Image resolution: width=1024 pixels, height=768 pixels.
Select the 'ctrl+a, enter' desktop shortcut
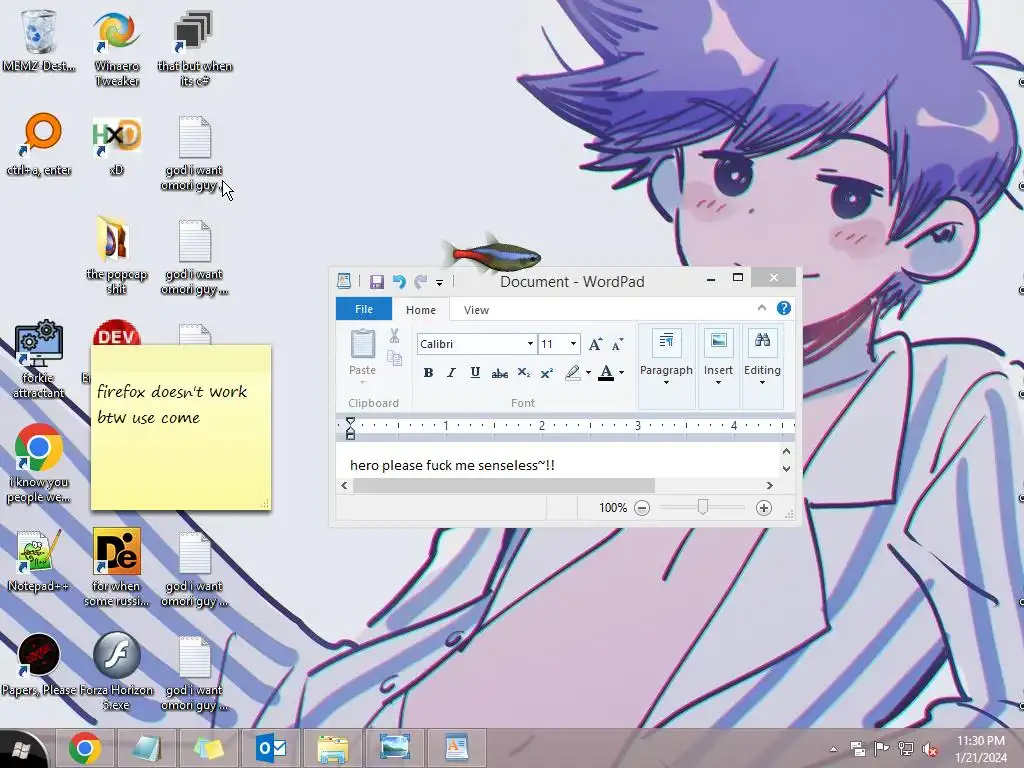(39, 144)
